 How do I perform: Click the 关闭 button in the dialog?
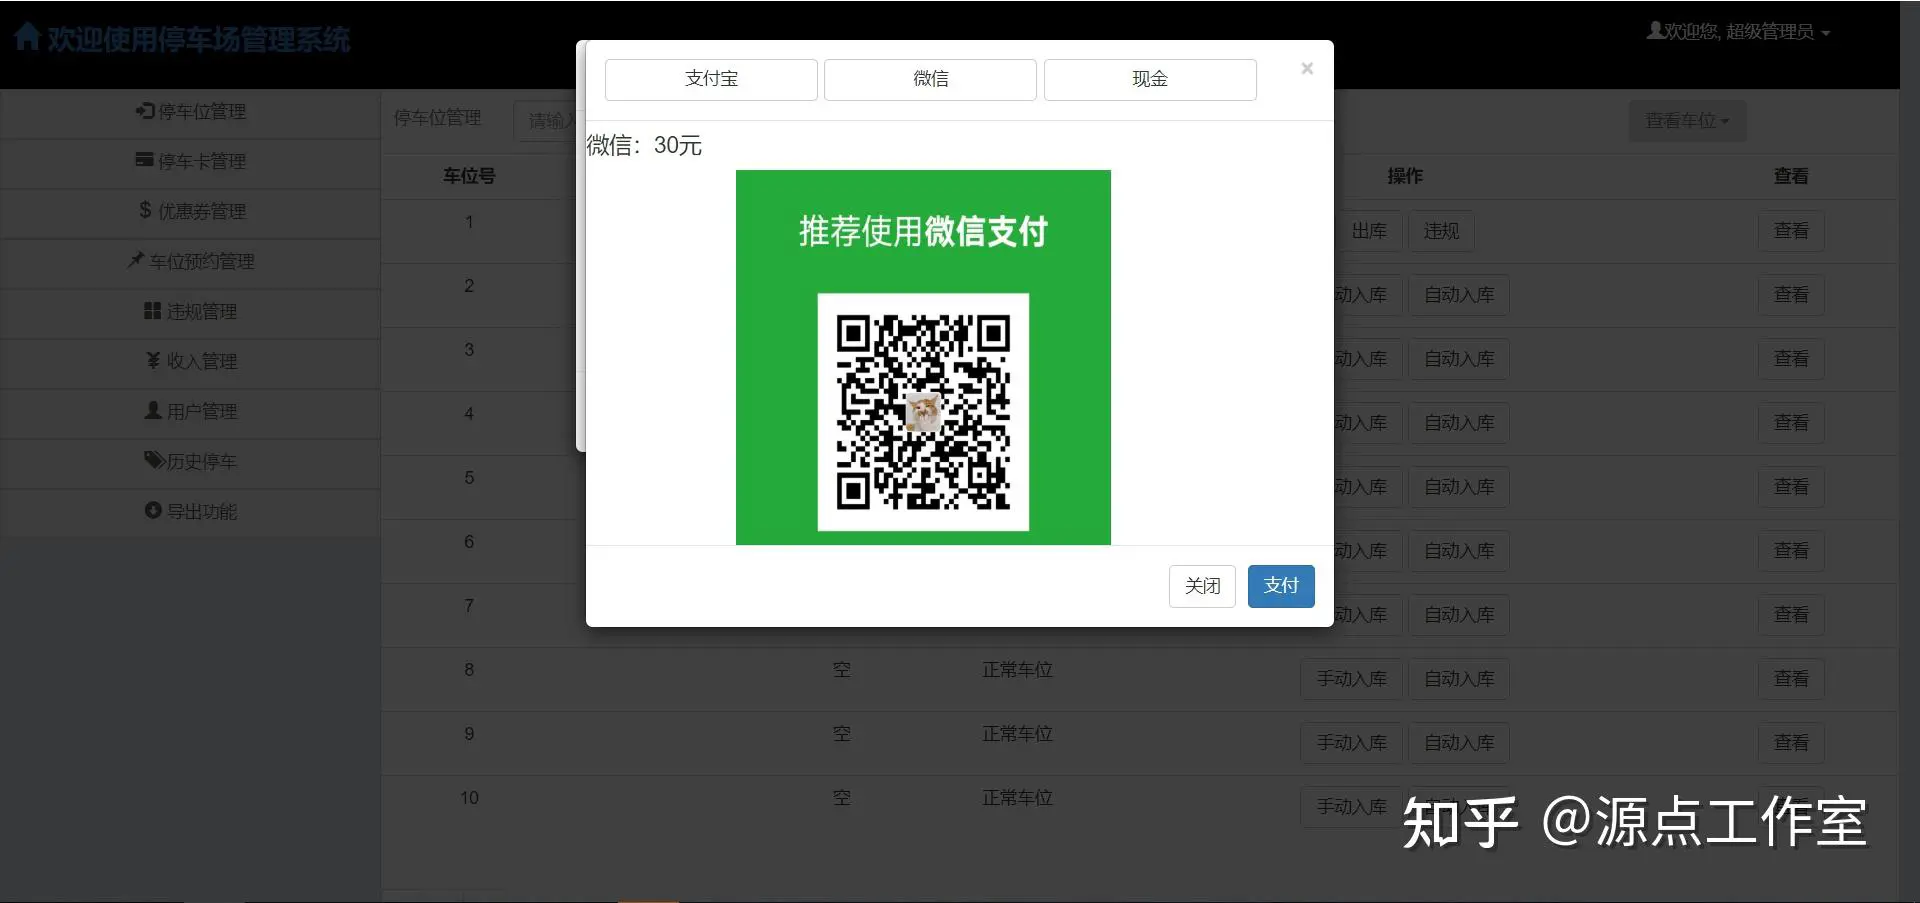pos(1202,586)
